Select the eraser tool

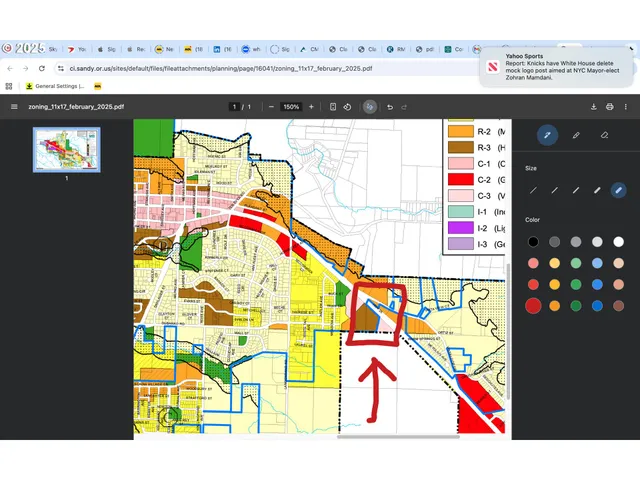point(604,135)
